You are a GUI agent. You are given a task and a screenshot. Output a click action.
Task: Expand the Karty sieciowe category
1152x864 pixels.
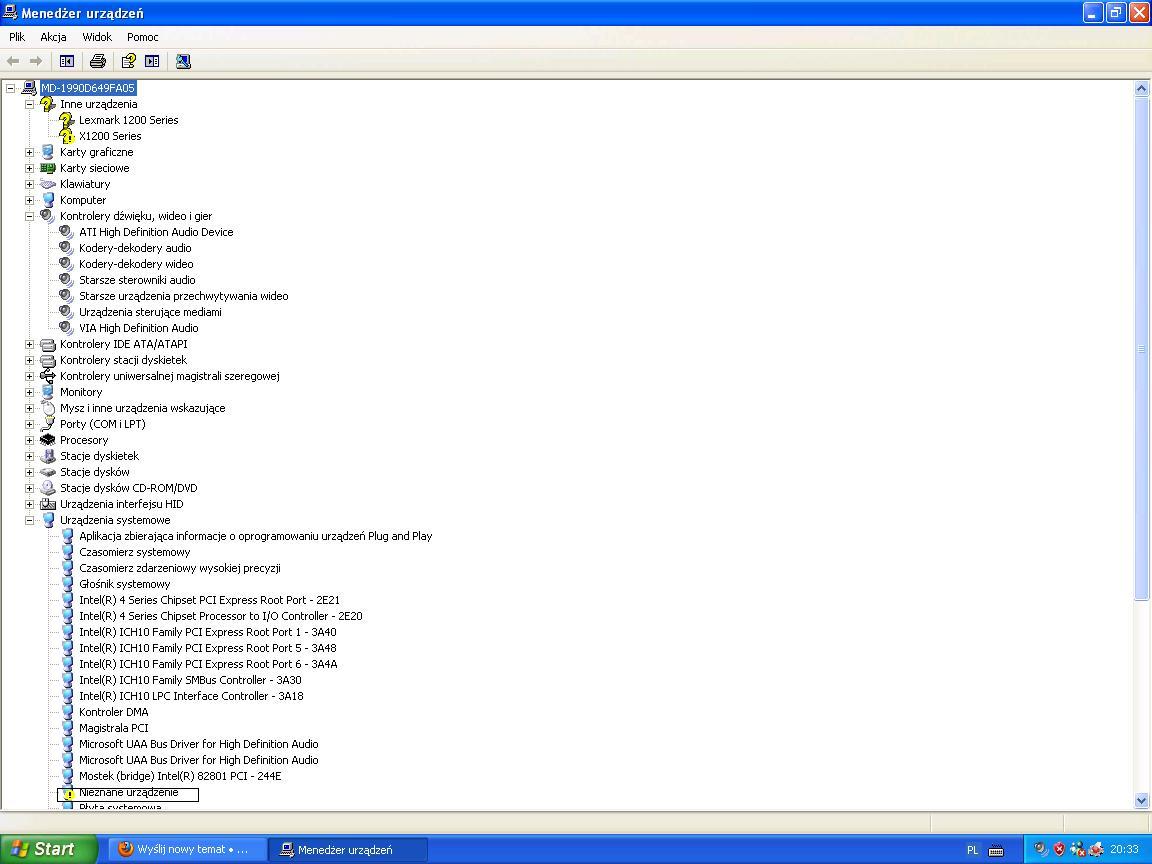click(29, 168)
